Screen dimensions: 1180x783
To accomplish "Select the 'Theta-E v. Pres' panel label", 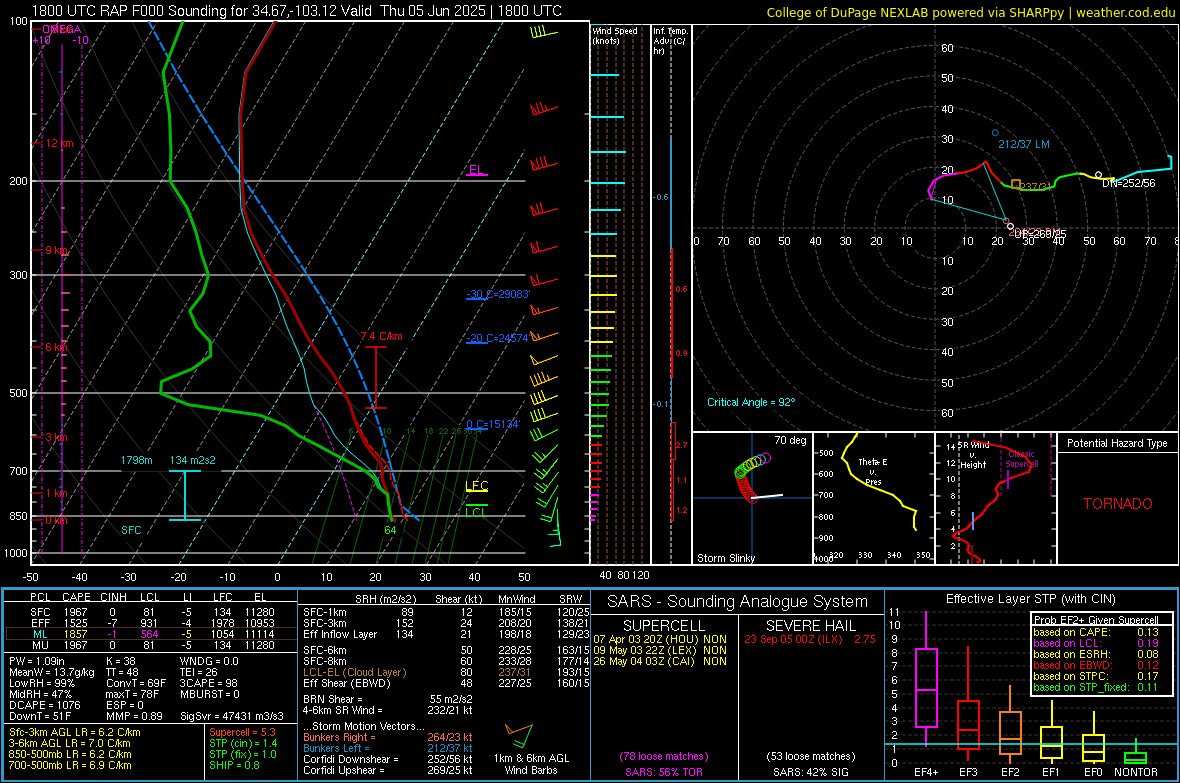I will [x=873, y=471].
